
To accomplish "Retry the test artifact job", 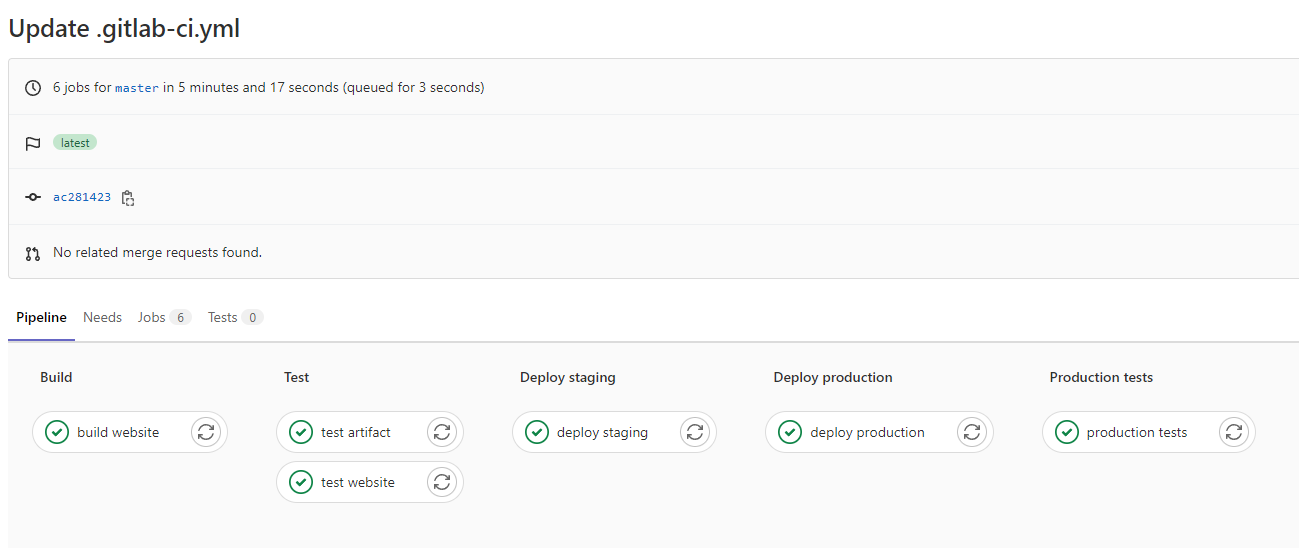I will pyautogui.click(x=442, y=432).
